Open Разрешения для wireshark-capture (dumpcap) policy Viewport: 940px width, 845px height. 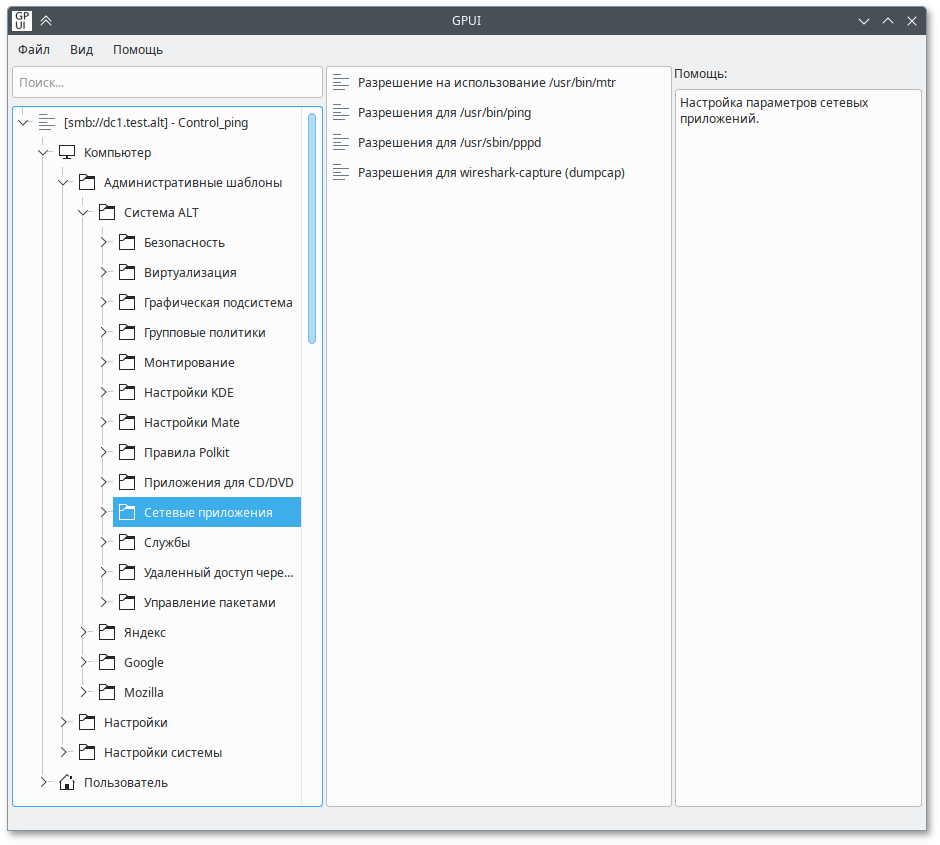coord(490,172)
